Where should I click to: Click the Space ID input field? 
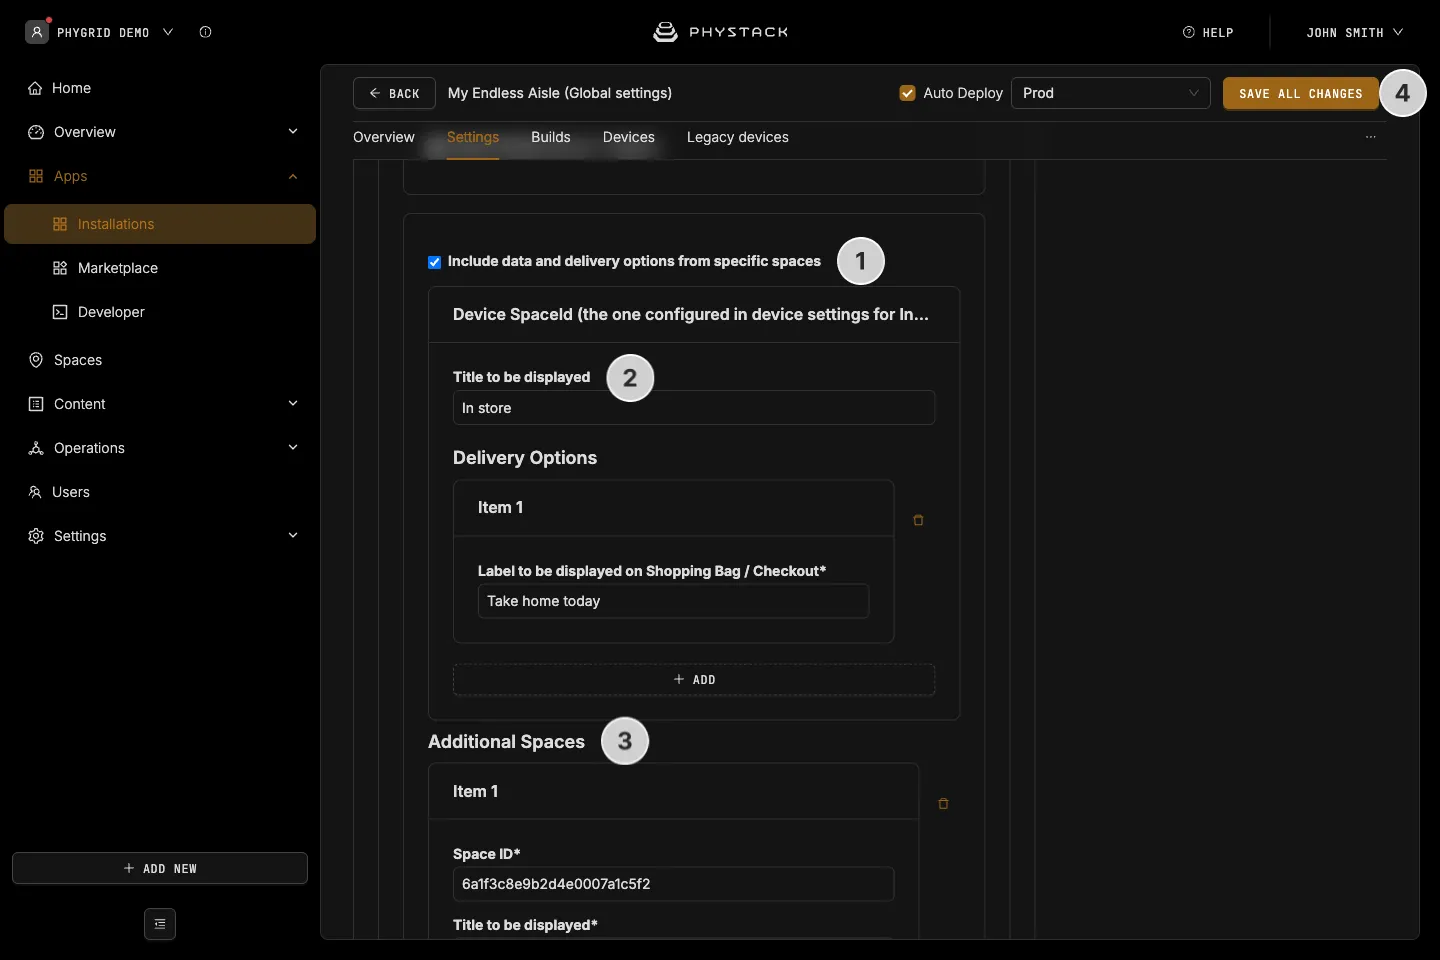click(x=673, y=884)
